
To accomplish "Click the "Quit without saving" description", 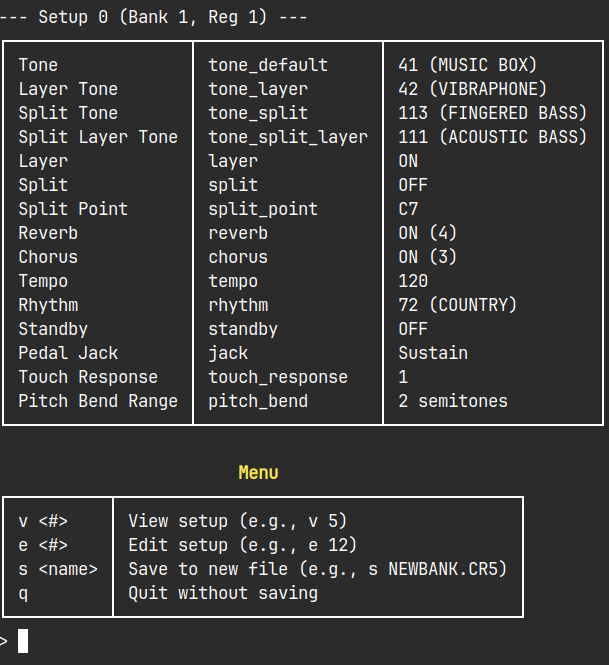I will pyautogui.click(x=223, y=593).
